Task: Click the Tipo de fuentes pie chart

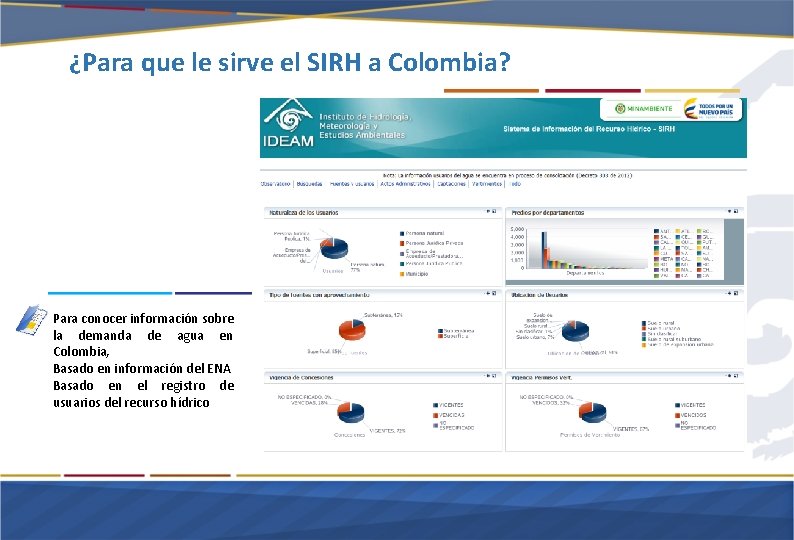Action: pos(352,330)
